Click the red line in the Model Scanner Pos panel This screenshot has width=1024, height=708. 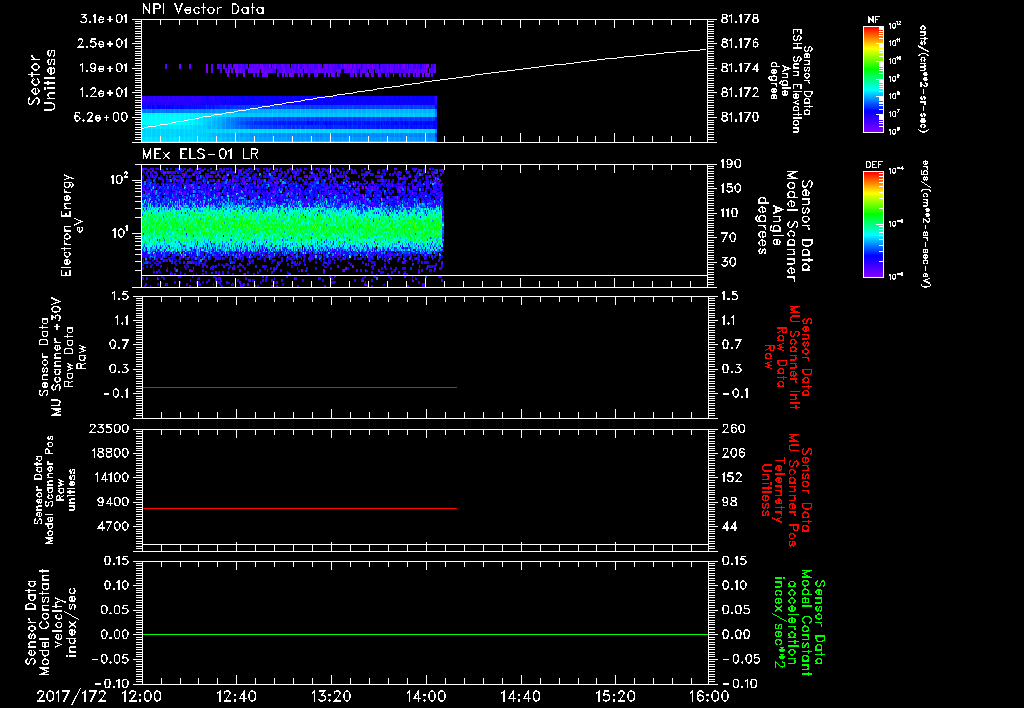click(x=299, y=508)
